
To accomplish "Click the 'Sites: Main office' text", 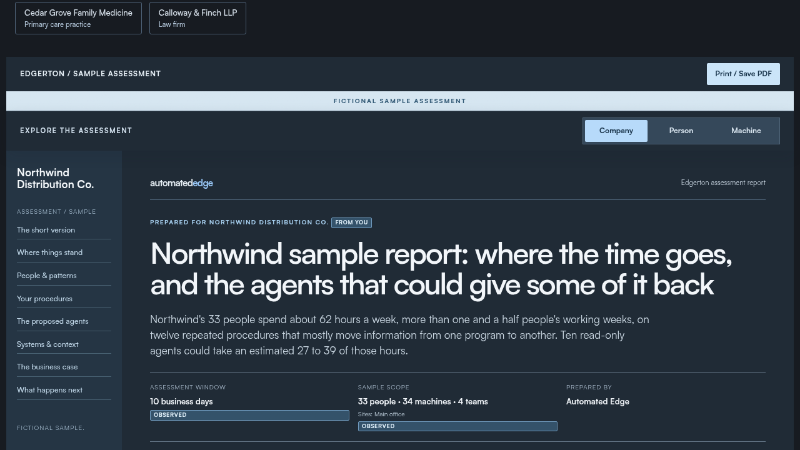I will click(x=381, y=414).
